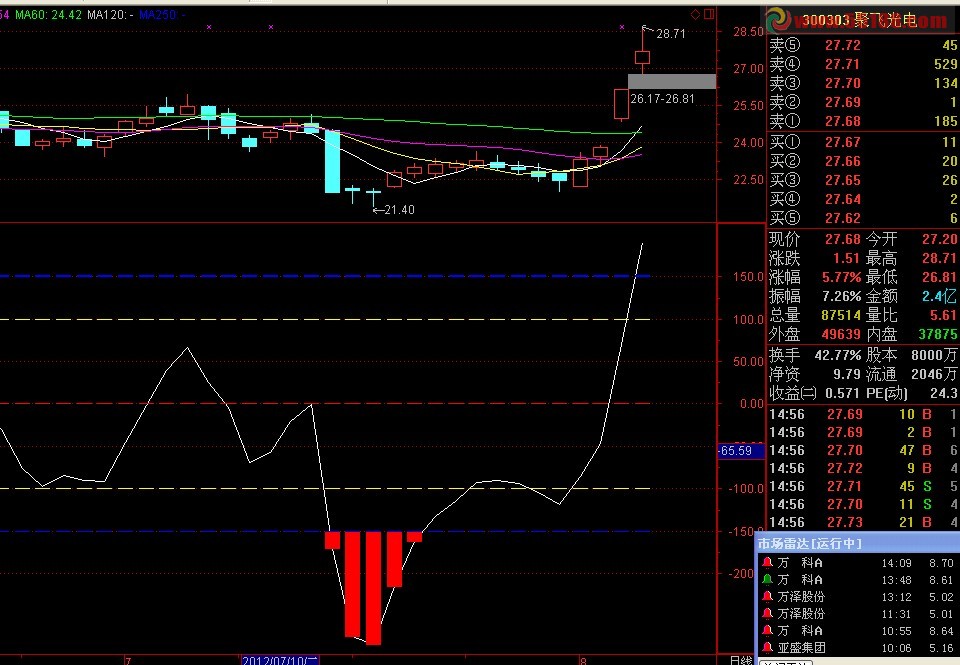
Task: Click the red bell for 万科A at 14:09
Action: 767,562
